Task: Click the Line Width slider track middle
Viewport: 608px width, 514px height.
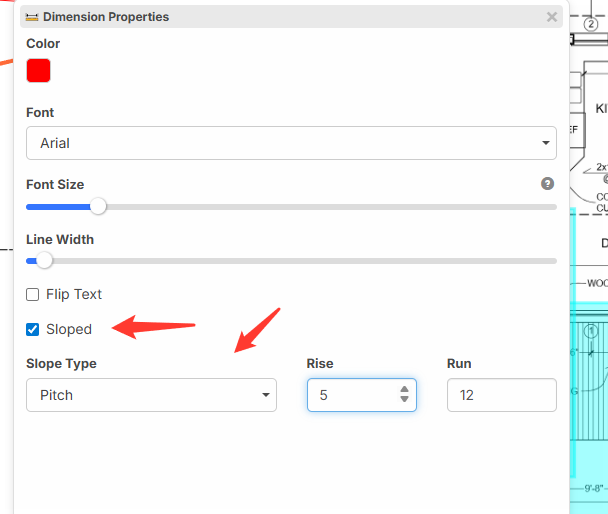Action: pyautogui.click(x=291, y=260)
